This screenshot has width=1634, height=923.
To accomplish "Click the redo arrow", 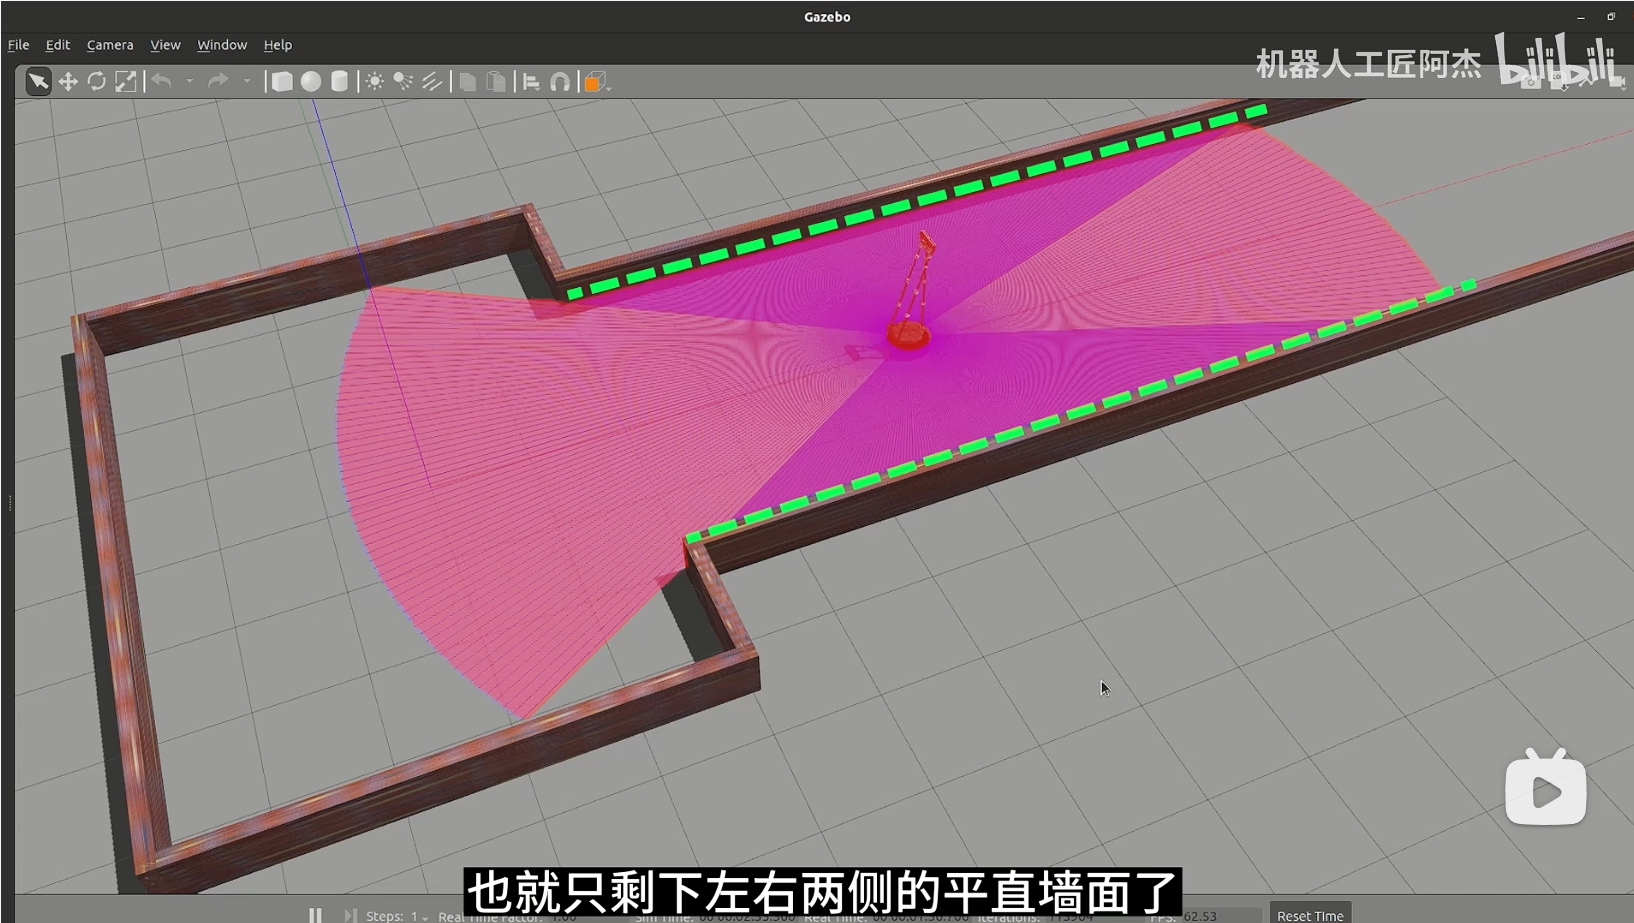I will pyautogui.click(x=218, y=81).
